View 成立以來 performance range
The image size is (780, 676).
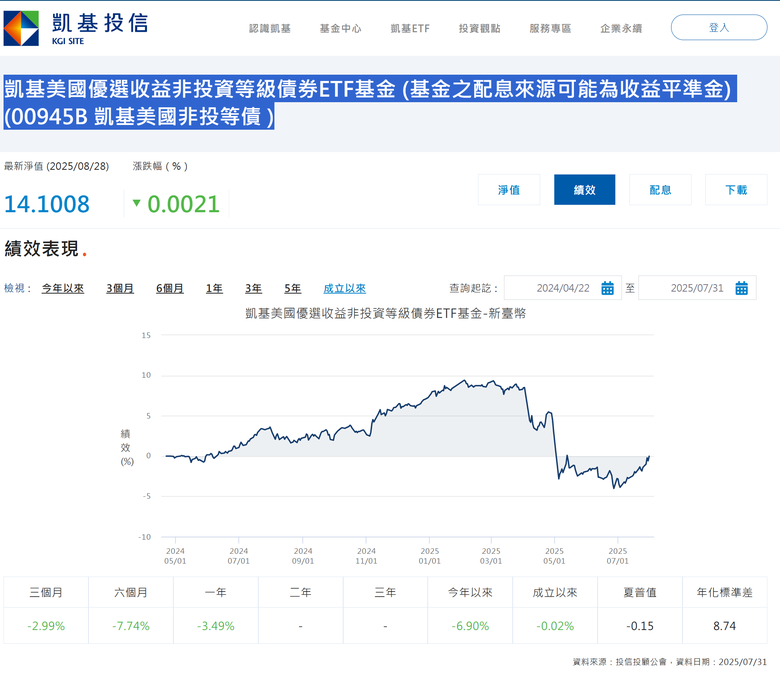(344, 289)
